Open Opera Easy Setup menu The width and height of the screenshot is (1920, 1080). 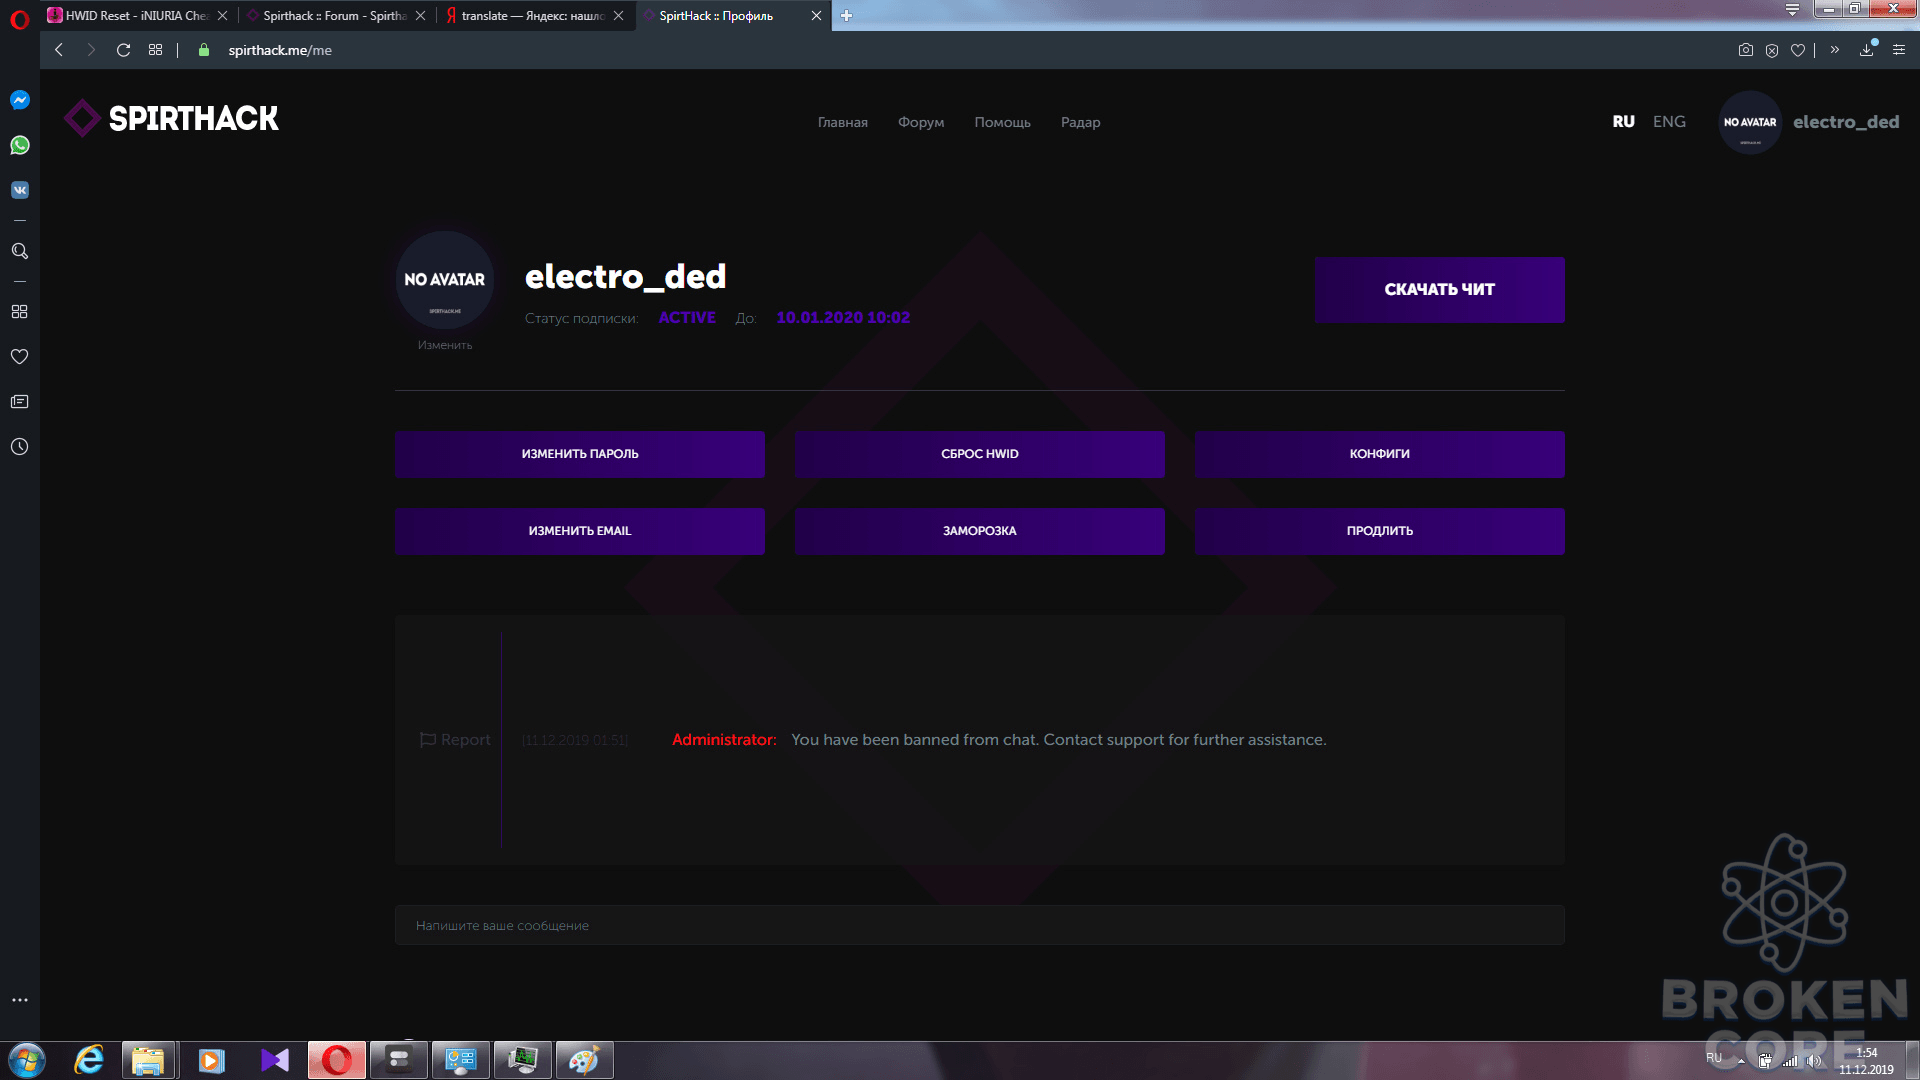[1899, 50]
